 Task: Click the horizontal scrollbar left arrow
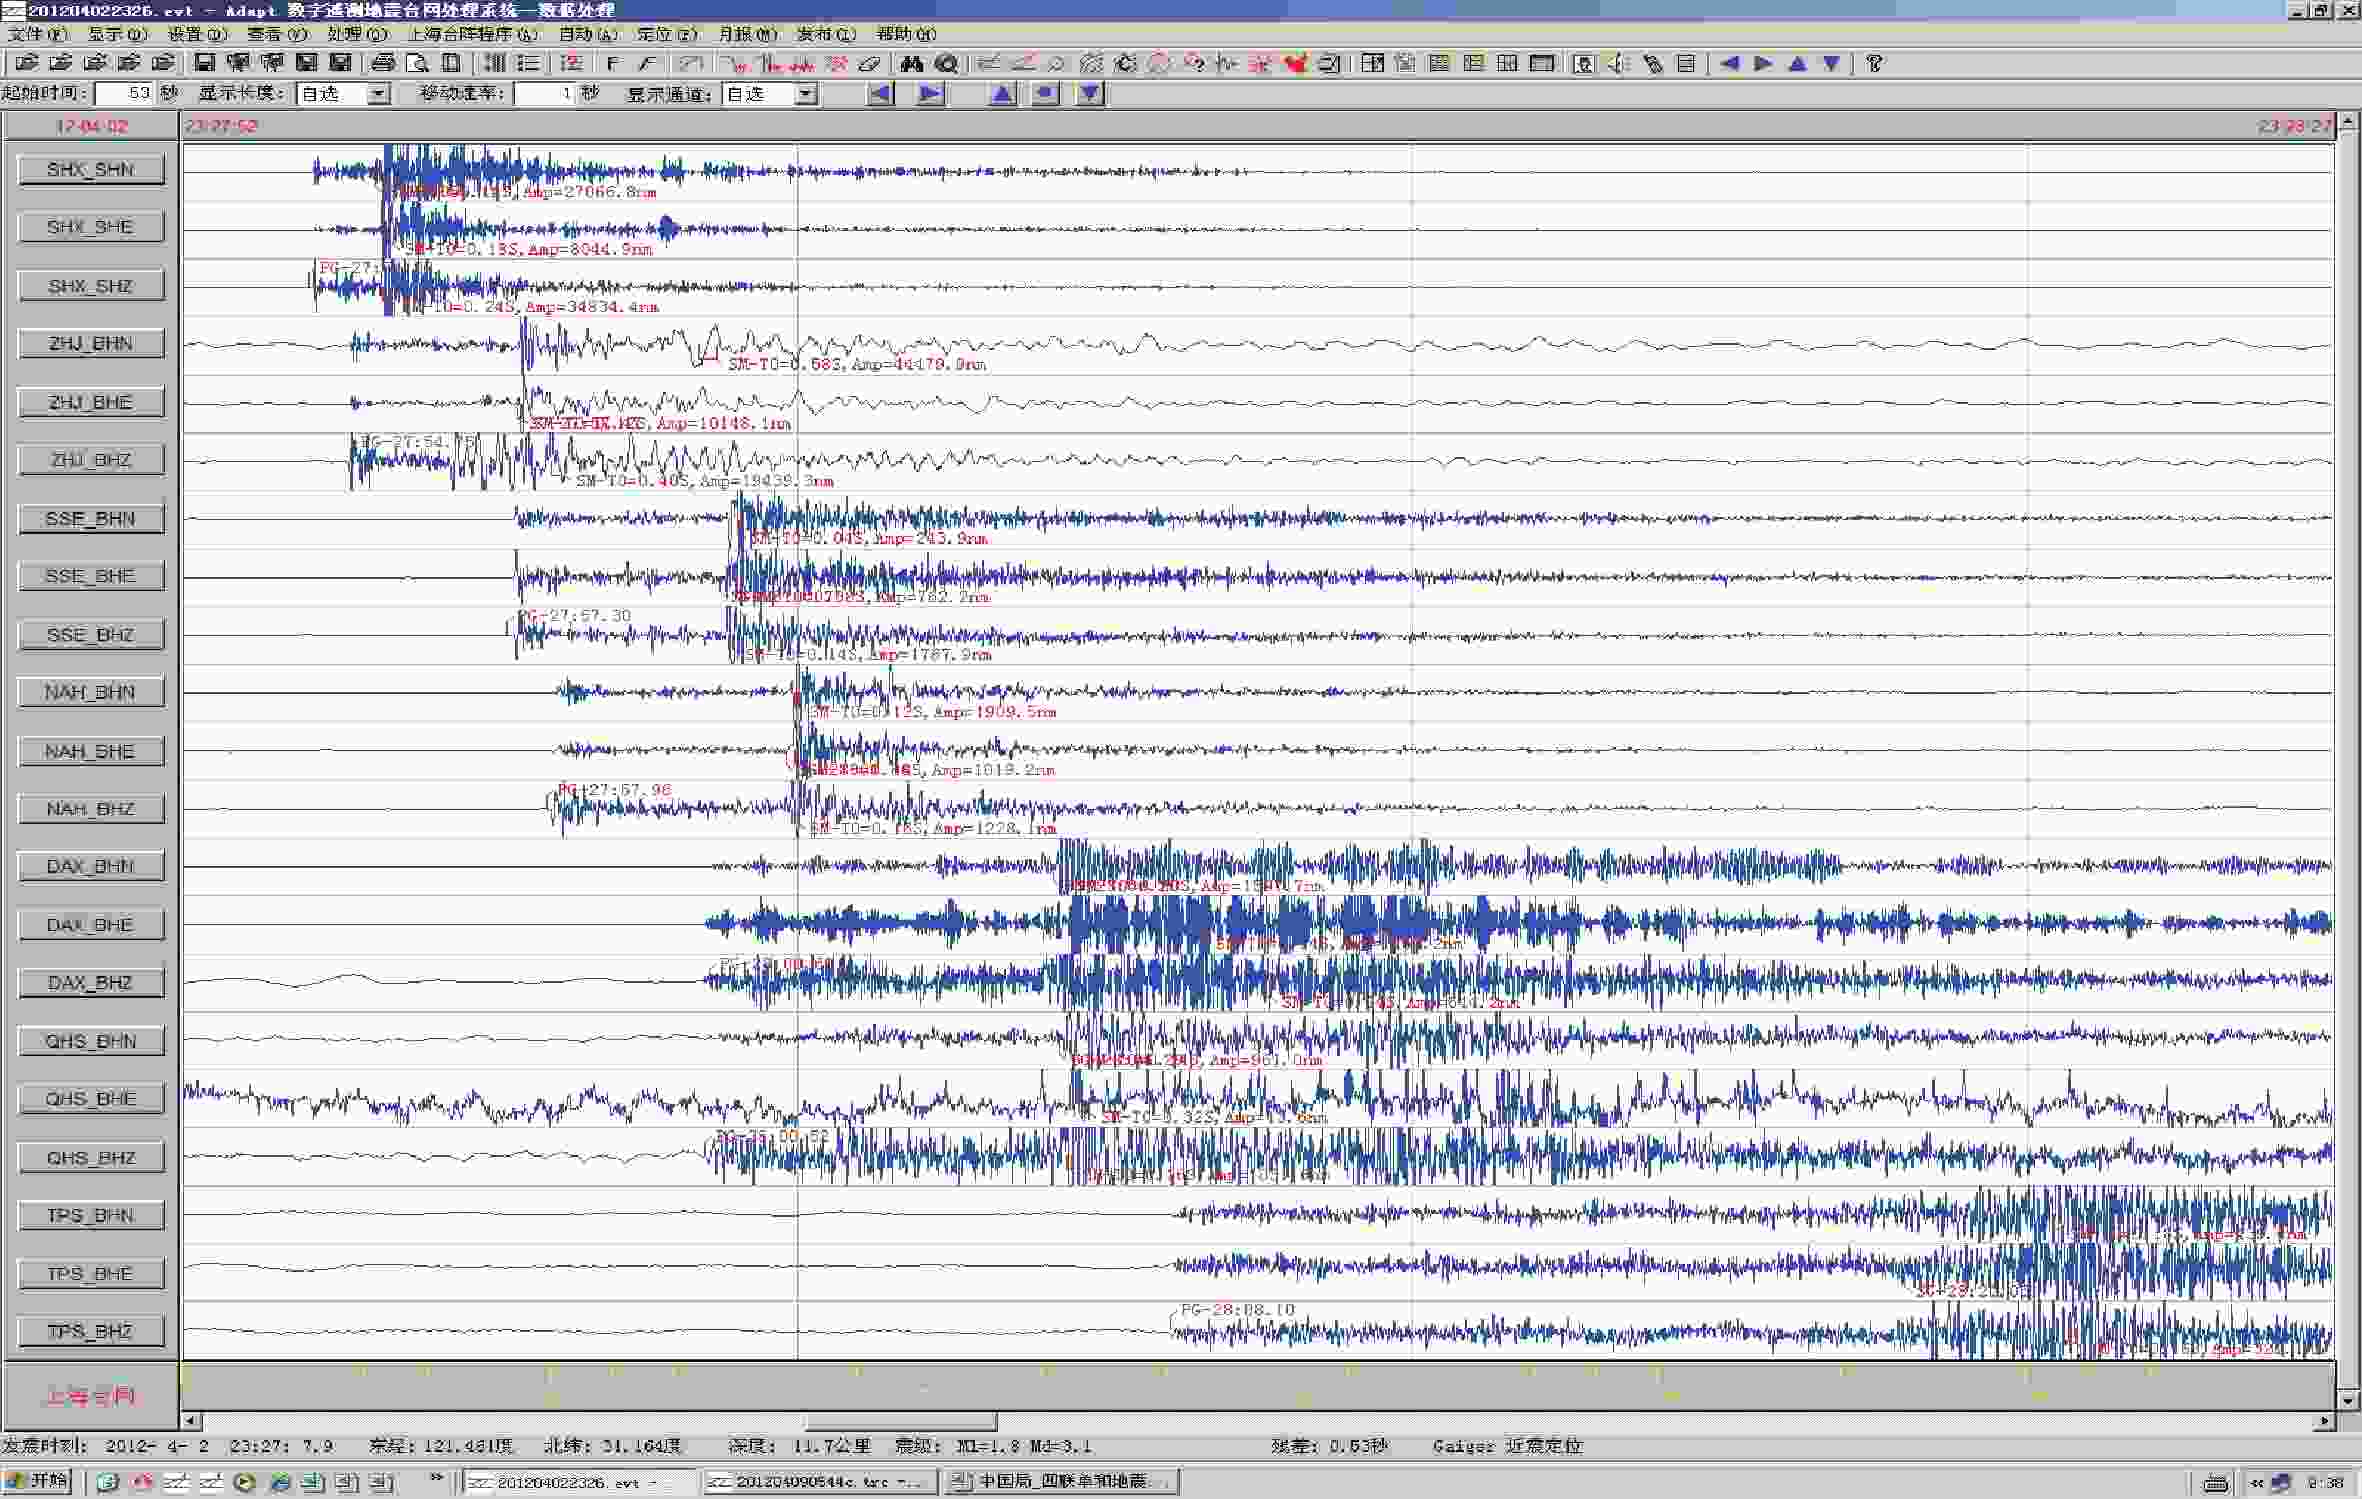(191, 1421)
